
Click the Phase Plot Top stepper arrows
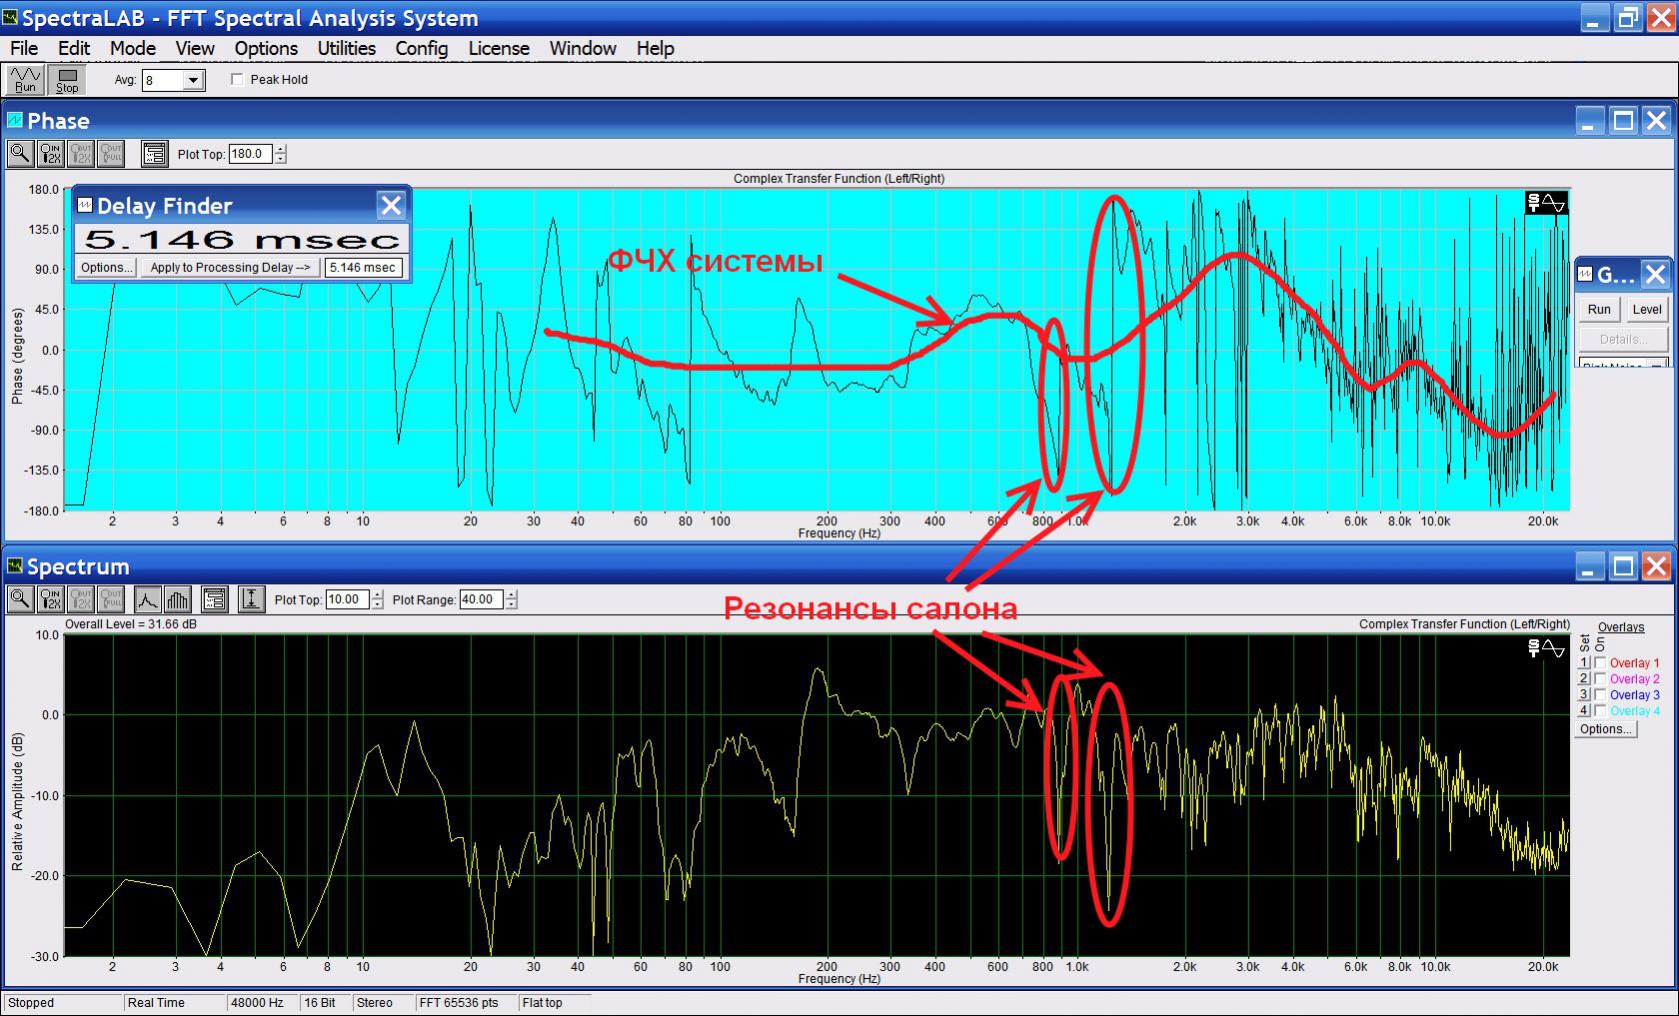[x=281, y=154]
